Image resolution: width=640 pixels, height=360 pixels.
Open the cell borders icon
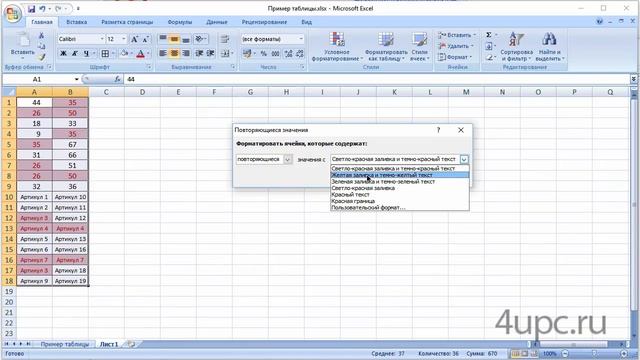105,53
